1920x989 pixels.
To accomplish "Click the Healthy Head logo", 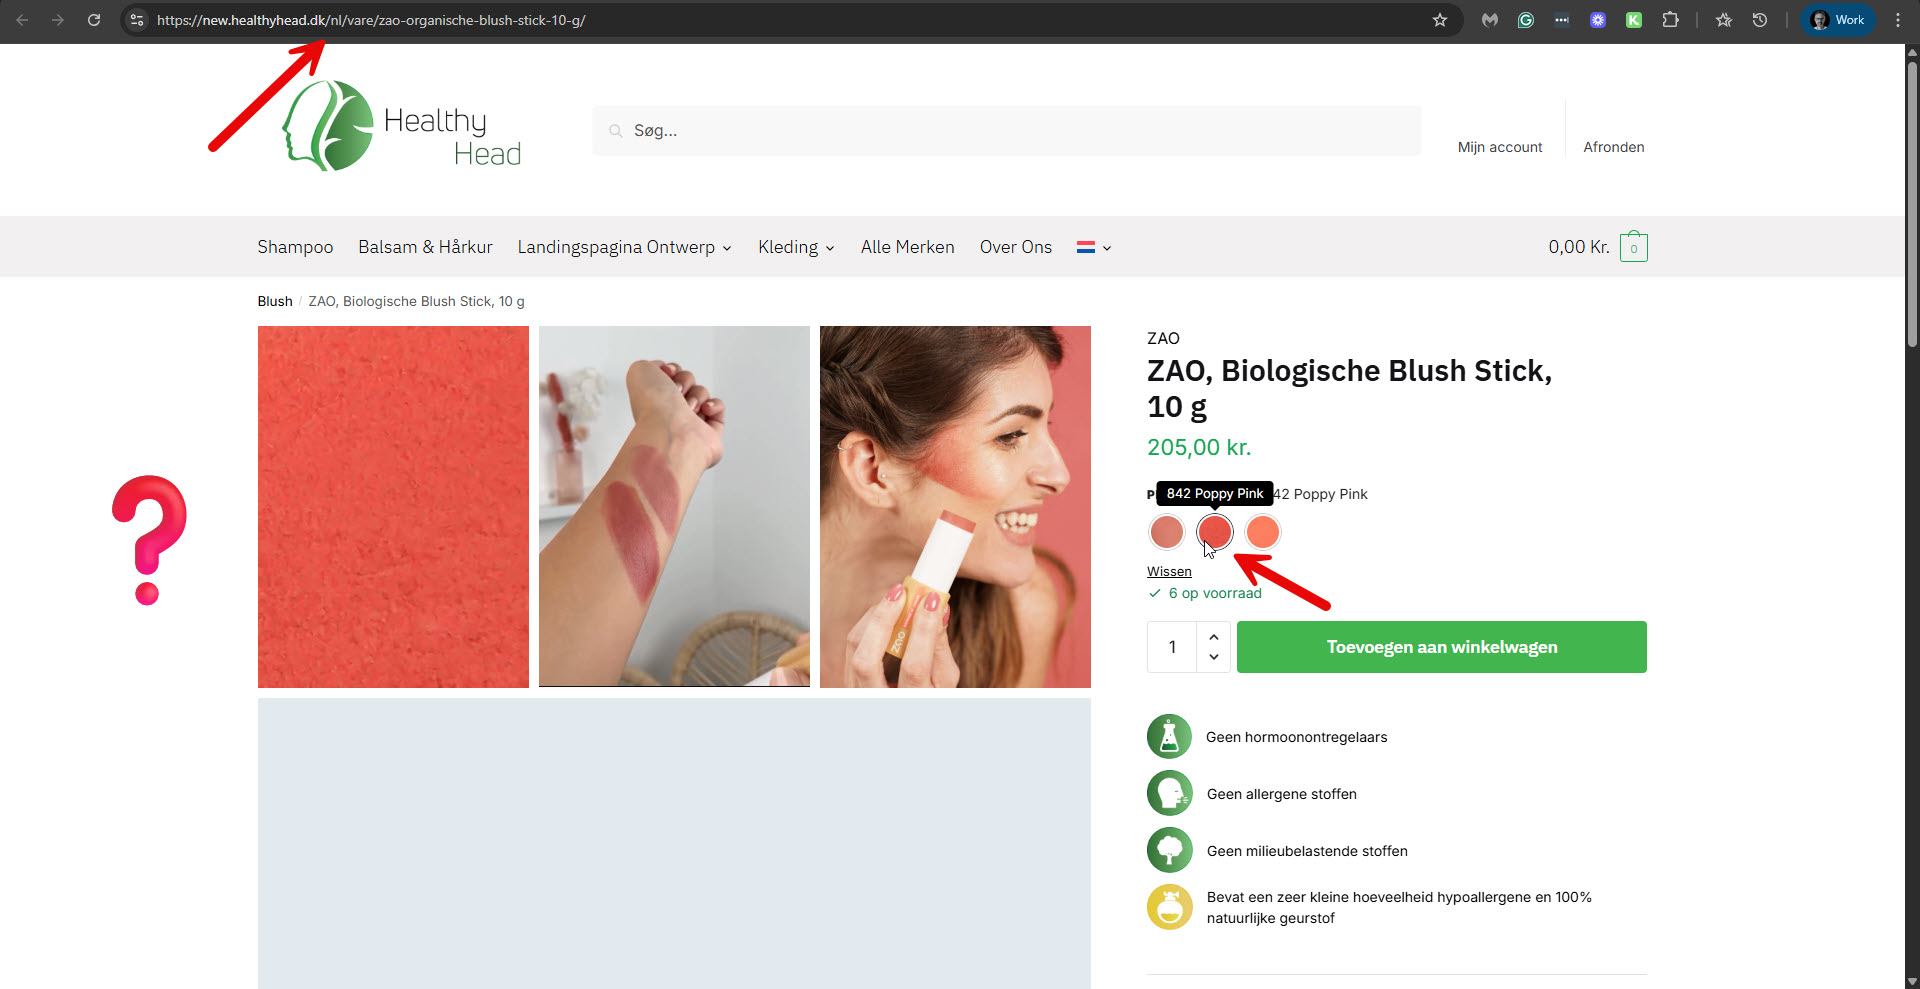I will pos(401,127).
